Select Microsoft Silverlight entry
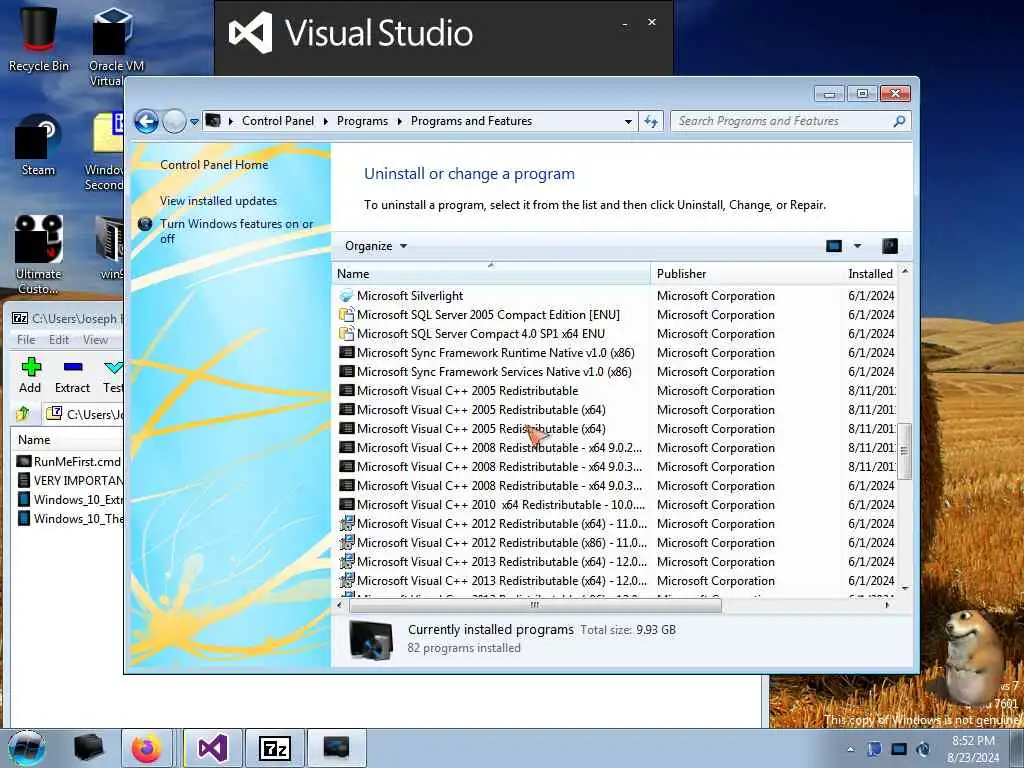The height and width of the screenshot is (768, 1024). click(x=410, y=296)
